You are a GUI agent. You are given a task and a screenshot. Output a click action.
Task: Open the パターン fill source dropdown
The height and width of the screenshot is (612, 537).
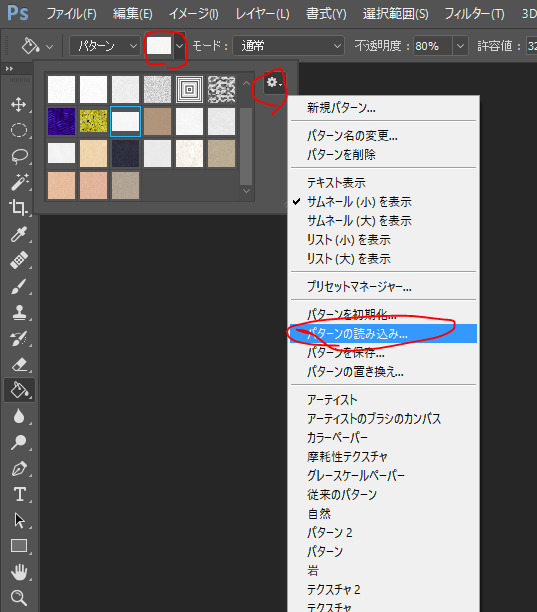point(105,46)
